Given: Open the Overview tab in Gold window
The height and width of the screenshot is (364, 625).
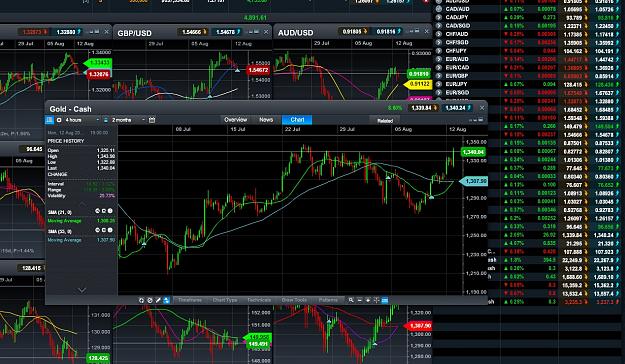Looking at the screenshot, I should pyautogui.click(x=236, y=120).
